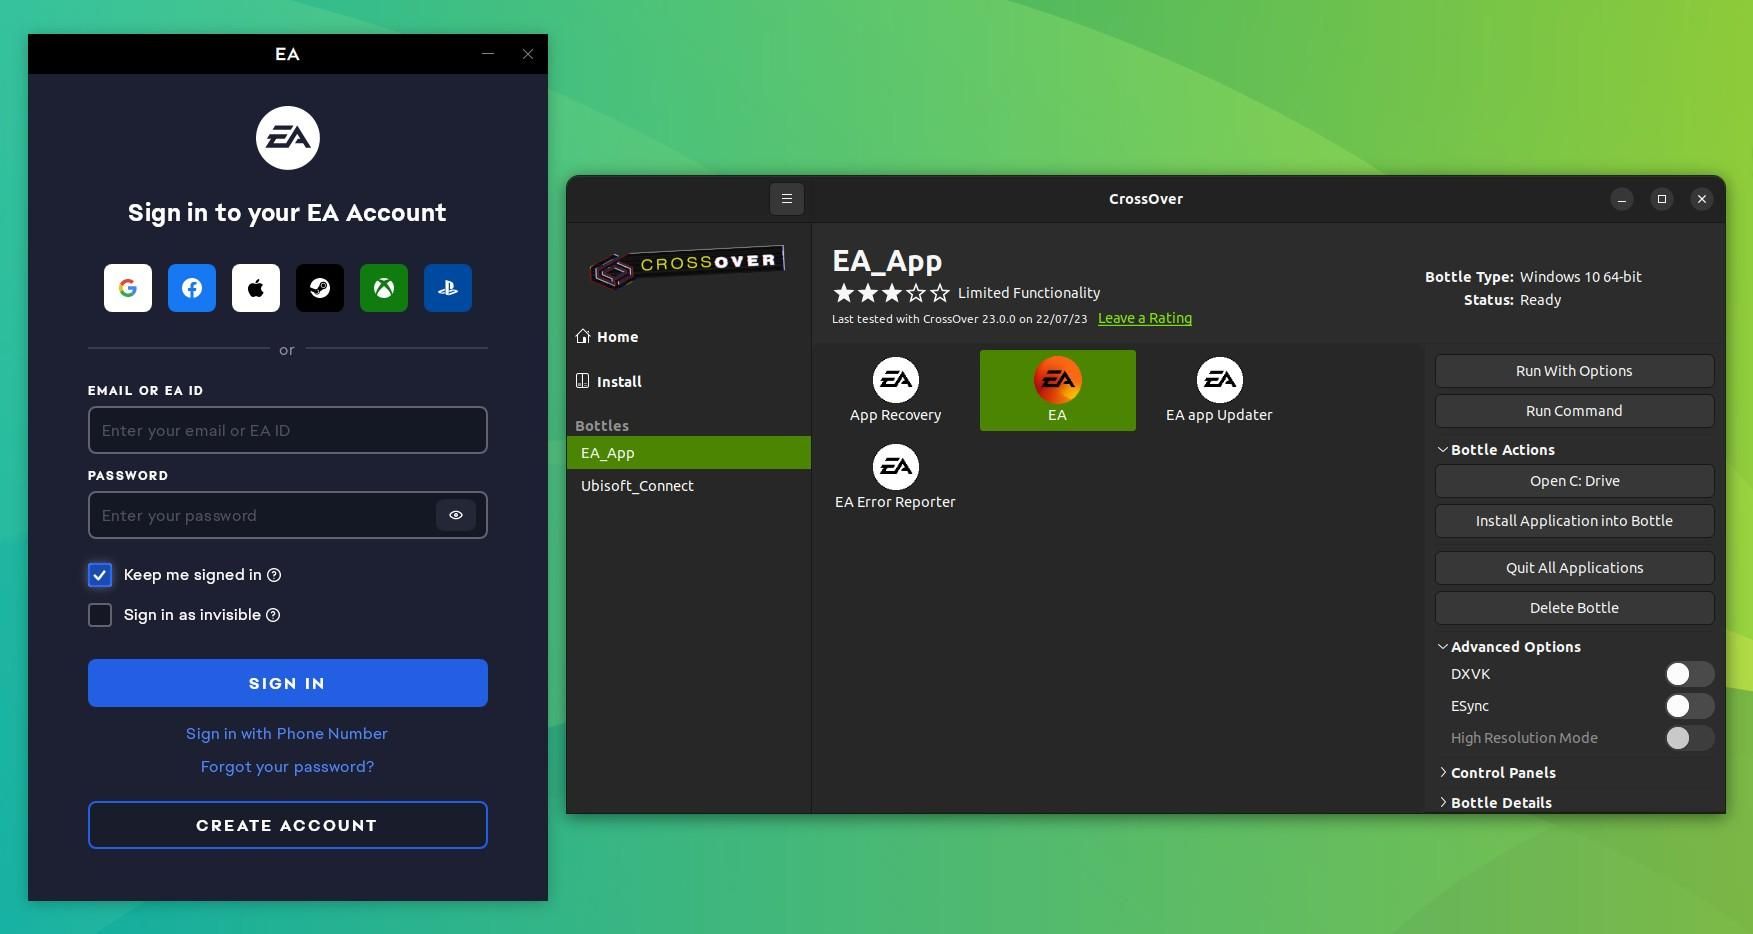1753x934 pixels.
Task: Sign in via Steam
Action: pos(319,288)
